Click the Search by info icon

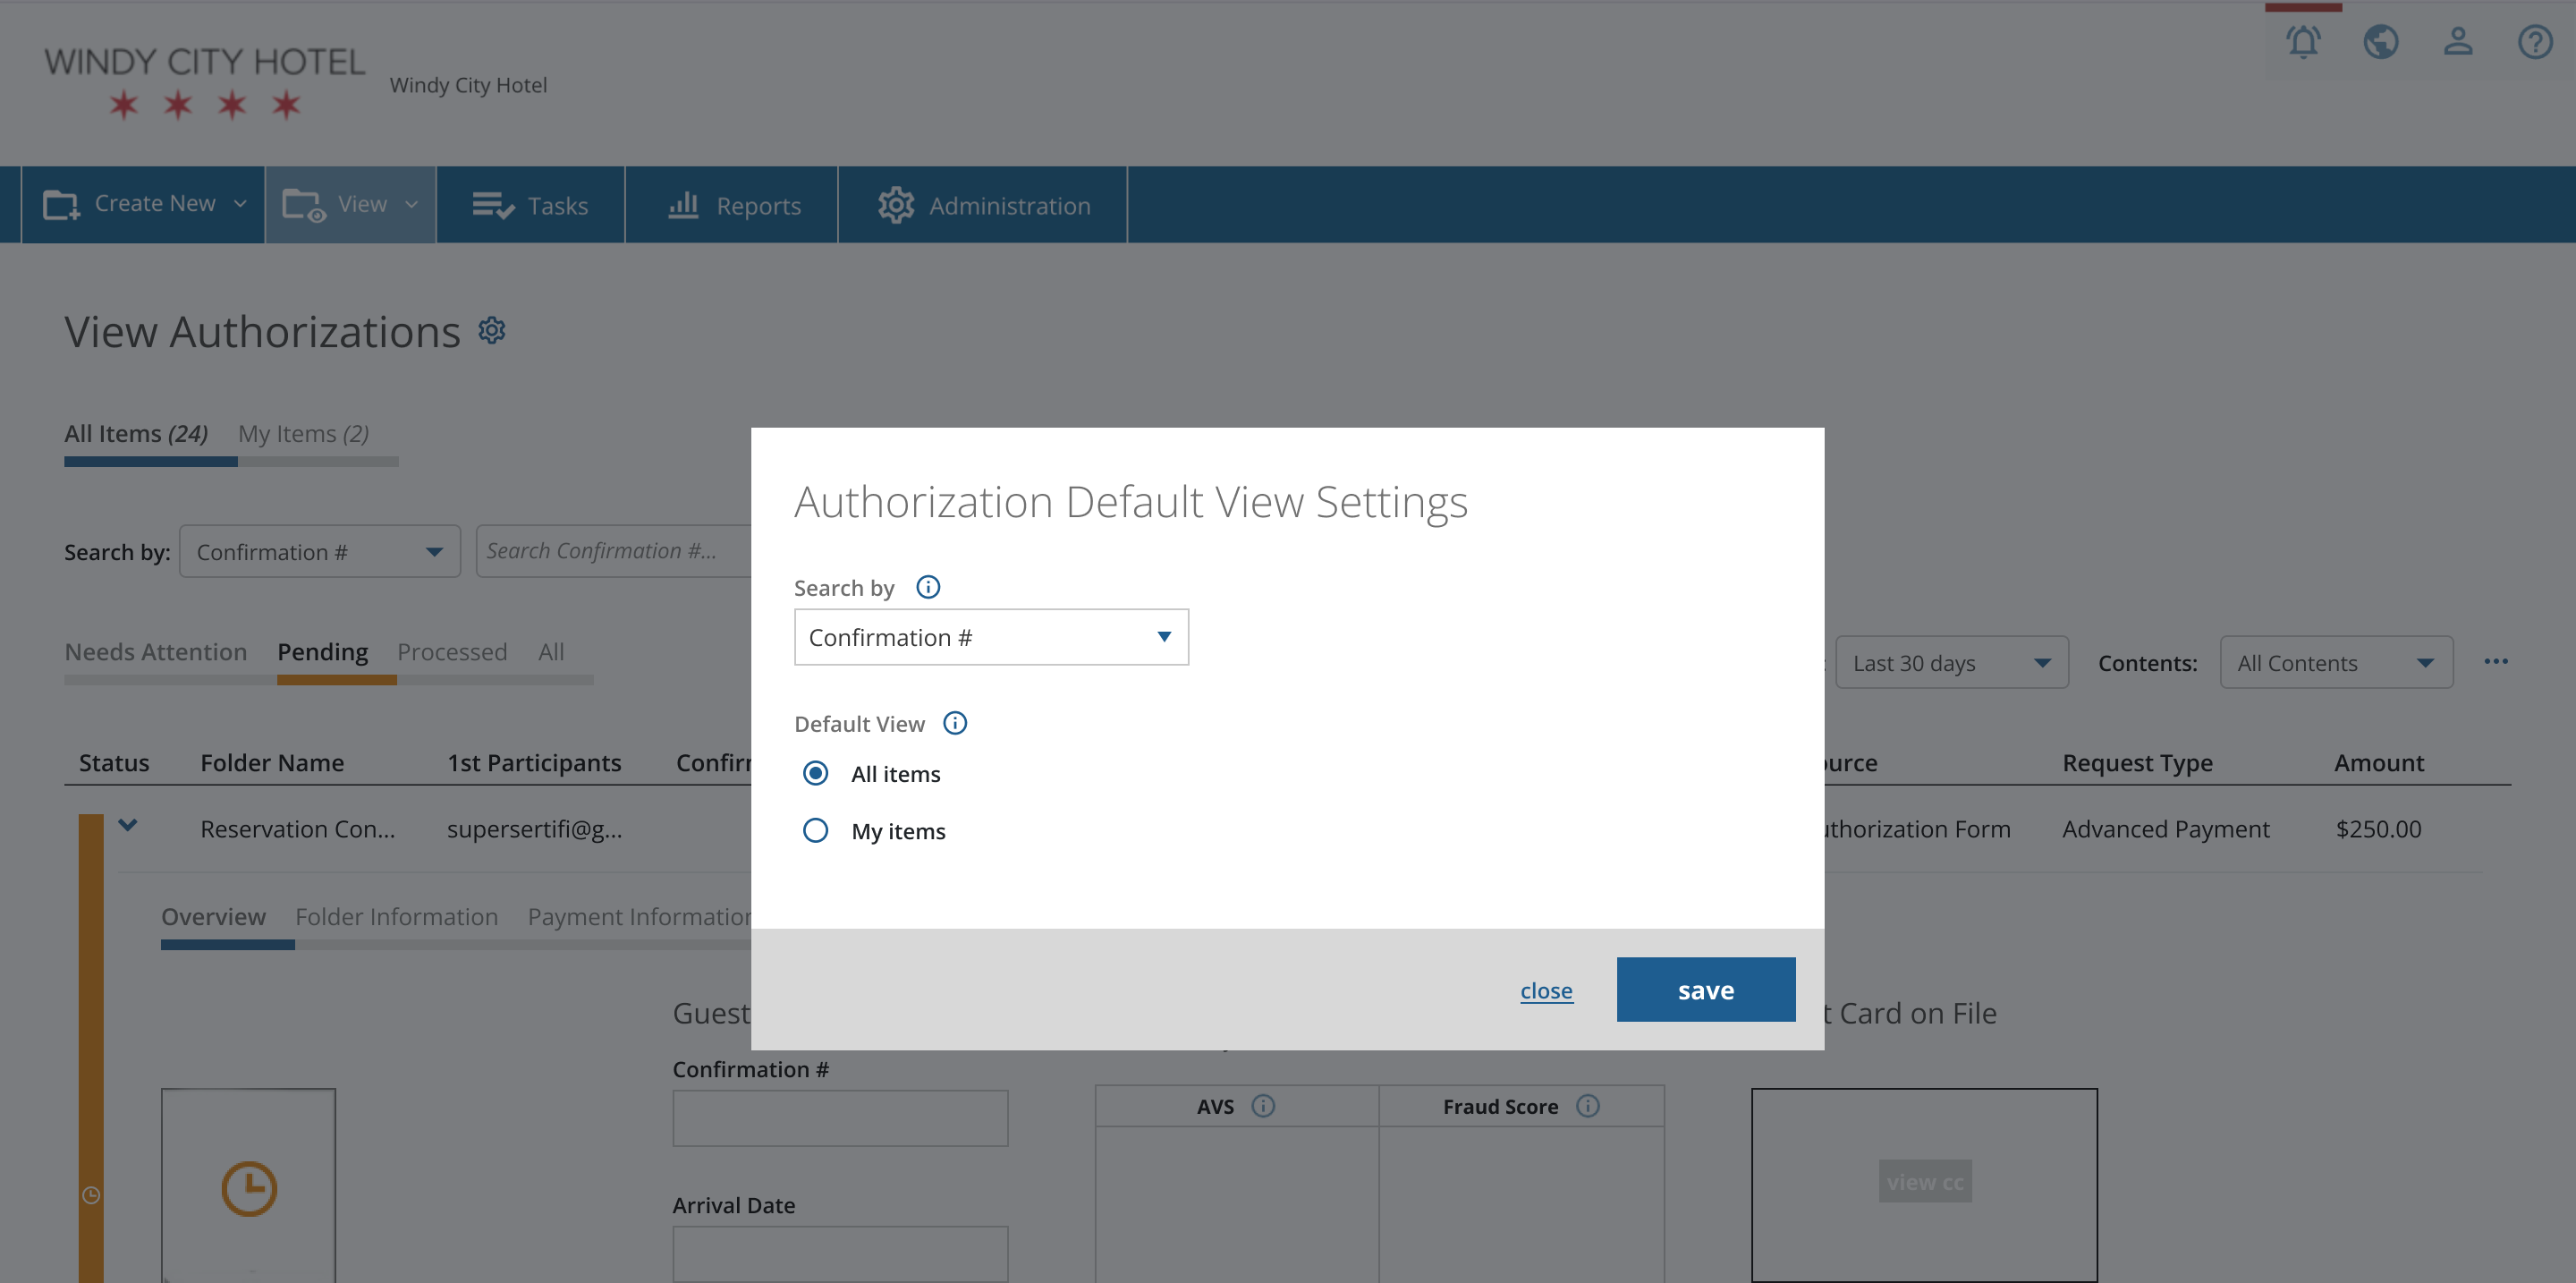928,587
